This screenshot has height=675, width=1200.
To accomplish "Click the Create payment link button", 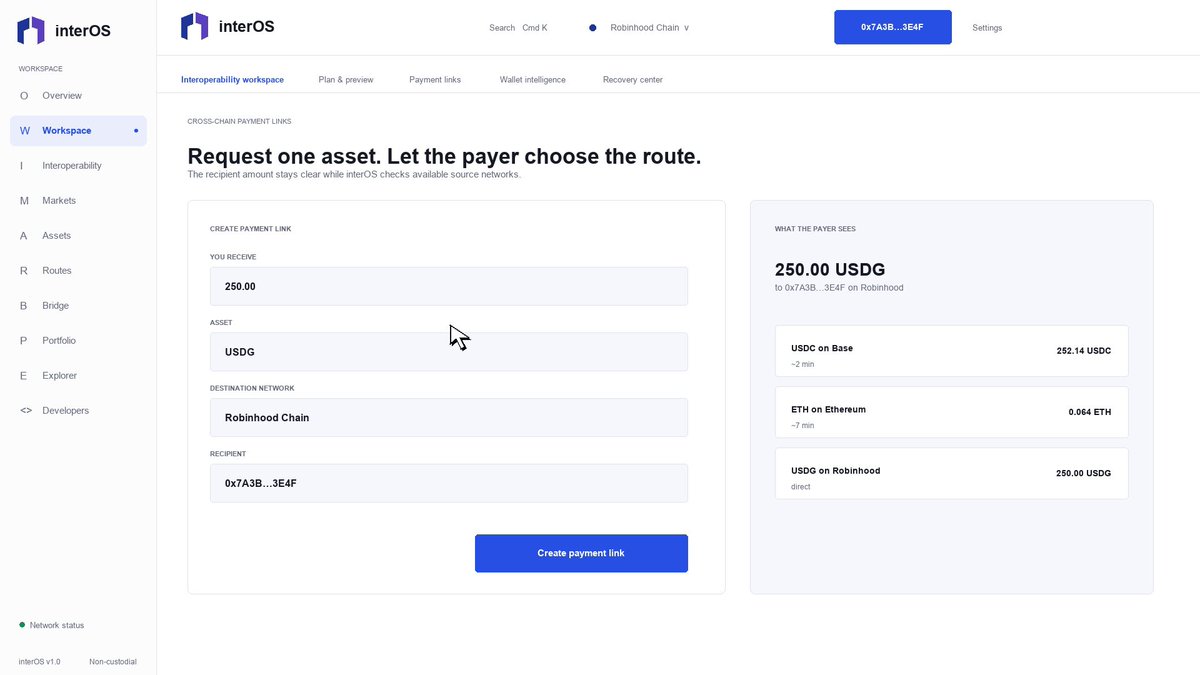I will 581,554.
